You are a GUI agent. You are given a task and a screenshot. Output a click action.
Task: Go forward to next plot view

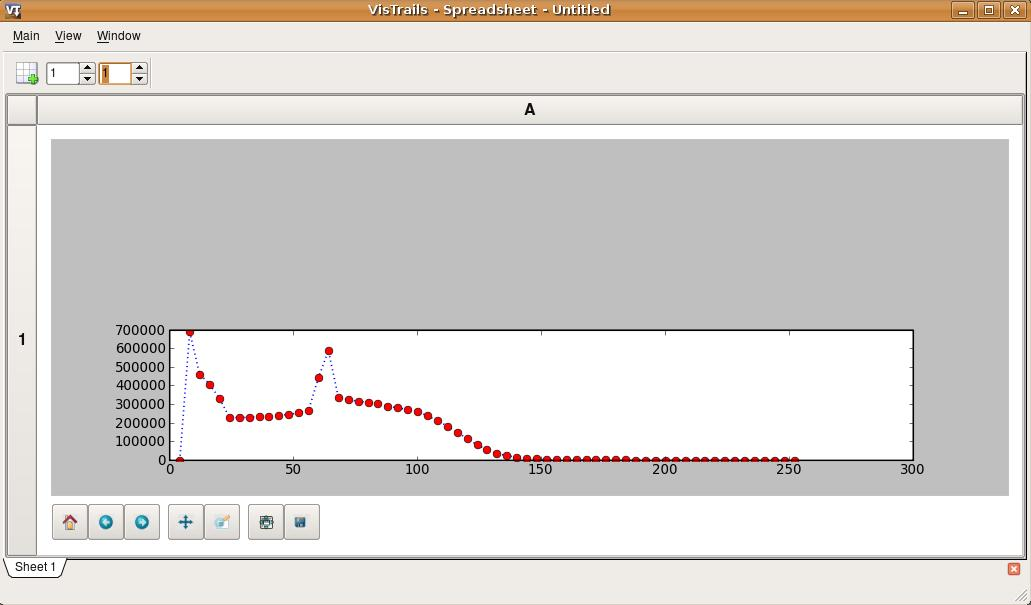point(142,522)
